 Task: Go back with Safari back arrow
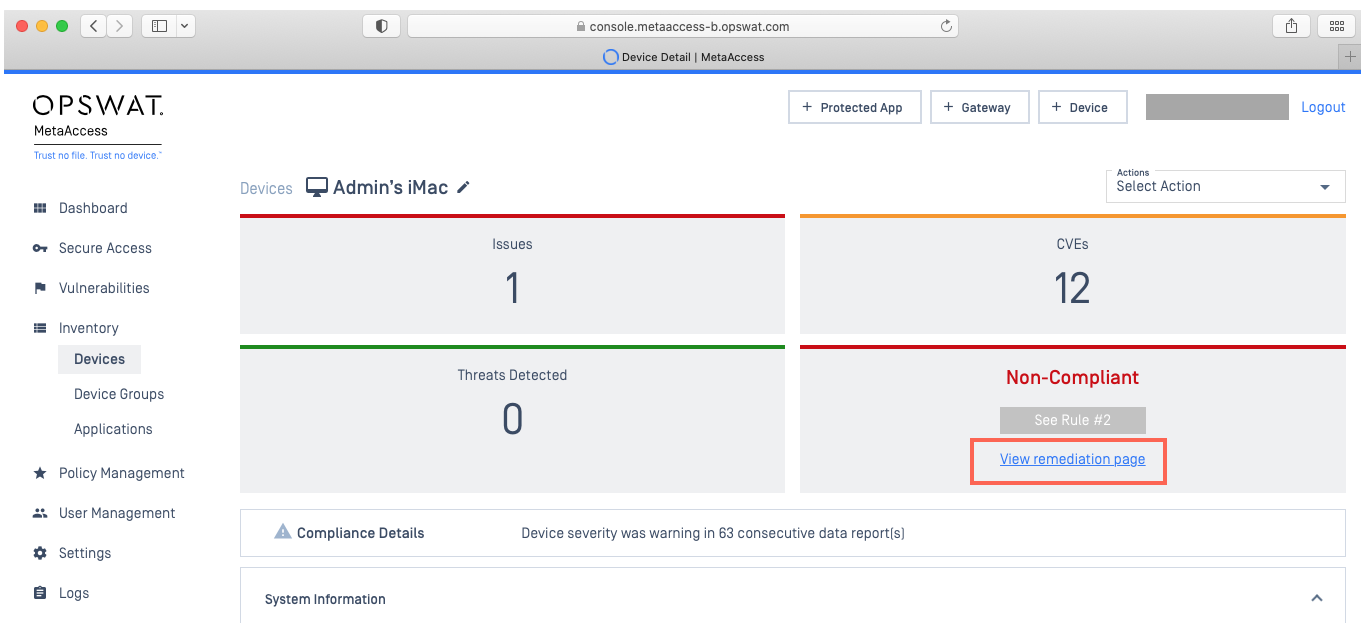(x=93, y=26)
